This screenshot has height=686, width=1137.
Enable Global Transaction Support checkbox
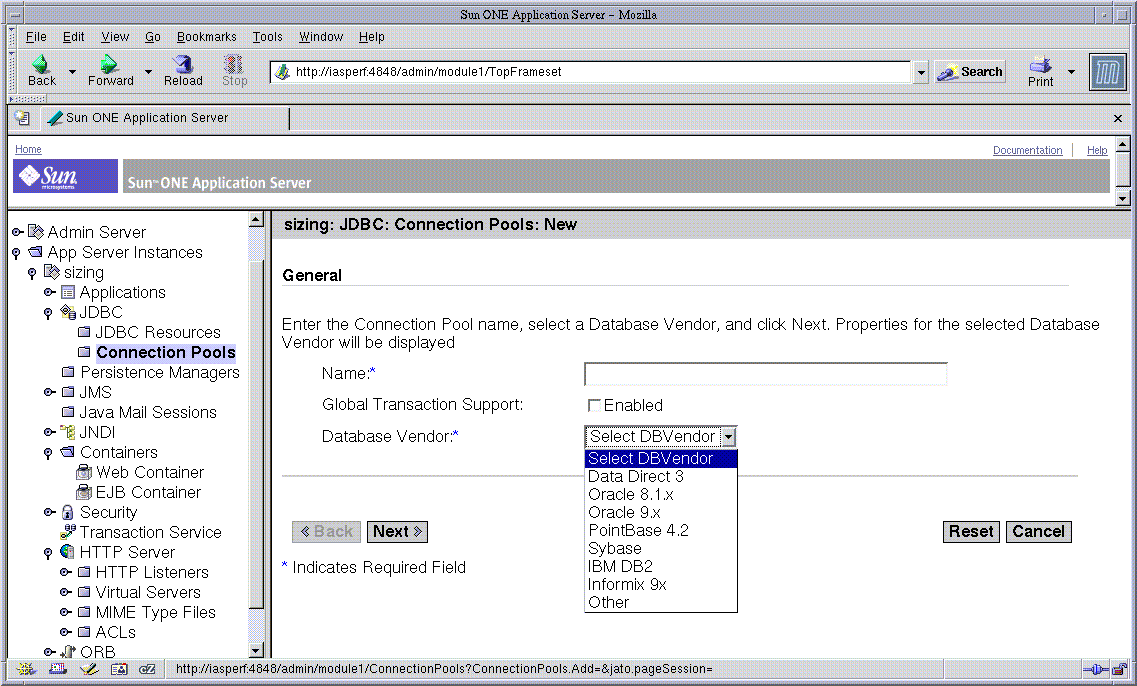pyautogui.click(x=594, y=405)
